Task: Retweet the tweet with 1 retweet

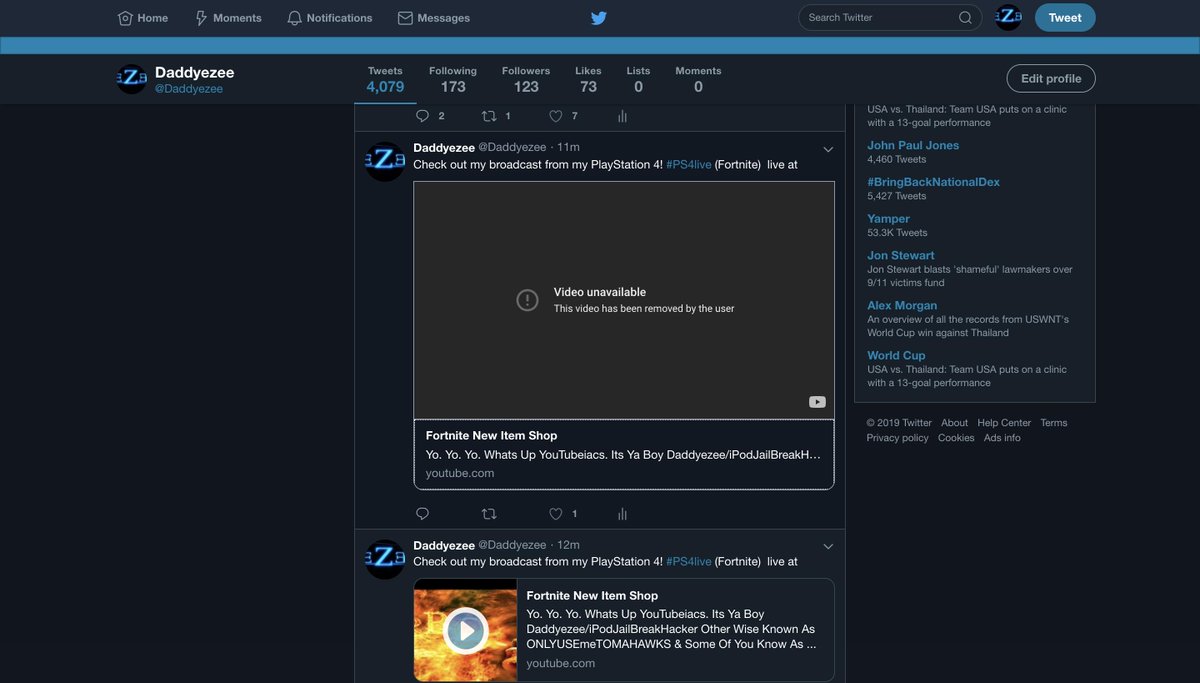Action: 489,116
